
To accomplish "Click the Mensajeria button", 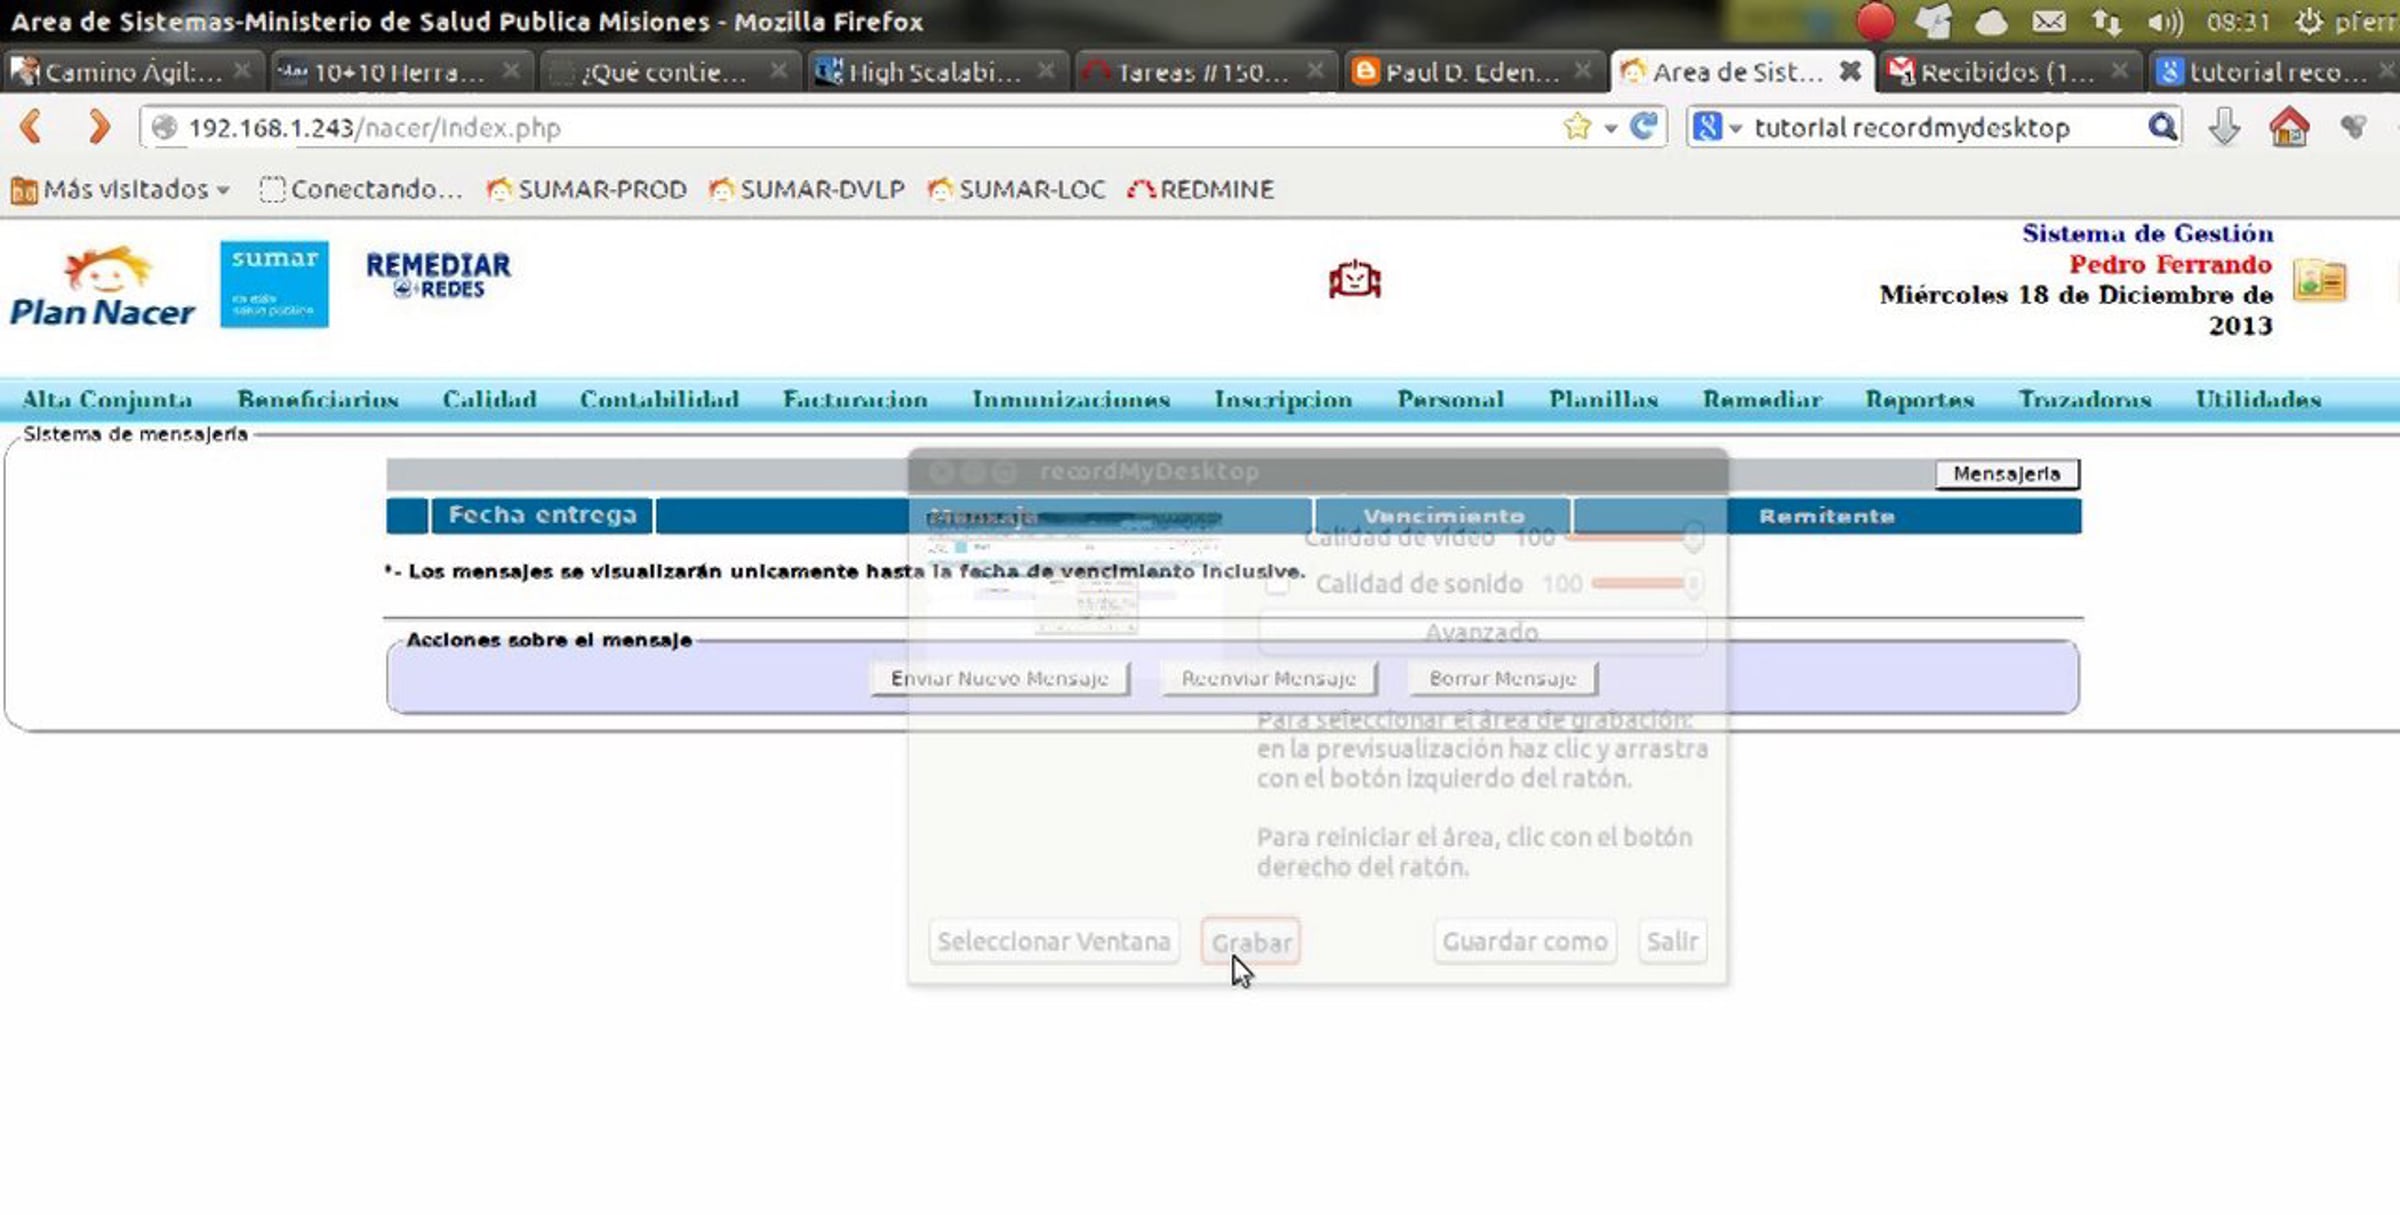I will tap(2006, 474).
